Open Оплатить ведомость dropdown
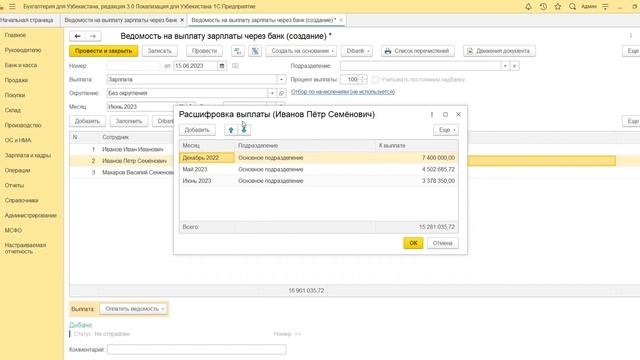The image size is (640, 360). click(134, 309)
